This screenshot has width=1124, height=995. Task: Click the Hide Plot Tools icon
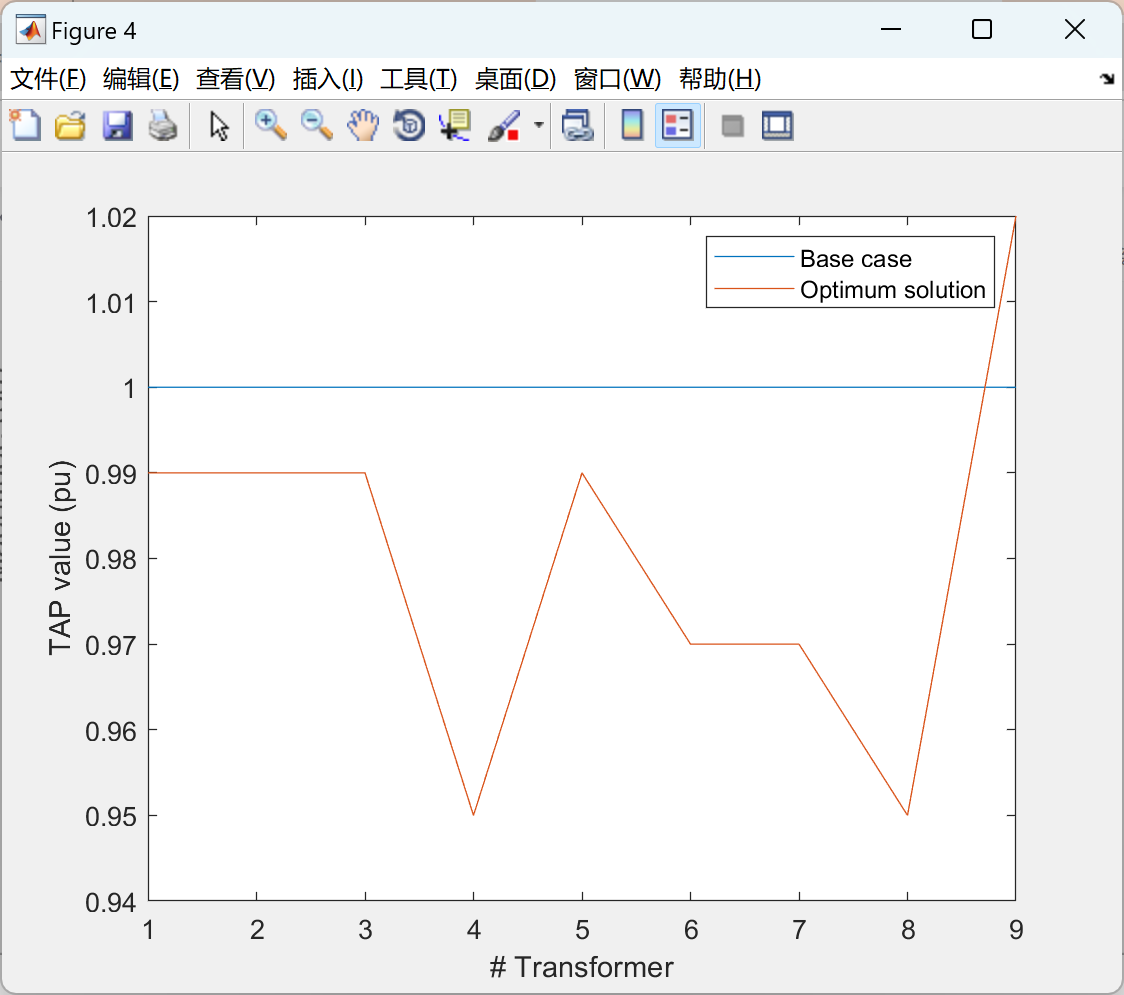click(732, 126)
